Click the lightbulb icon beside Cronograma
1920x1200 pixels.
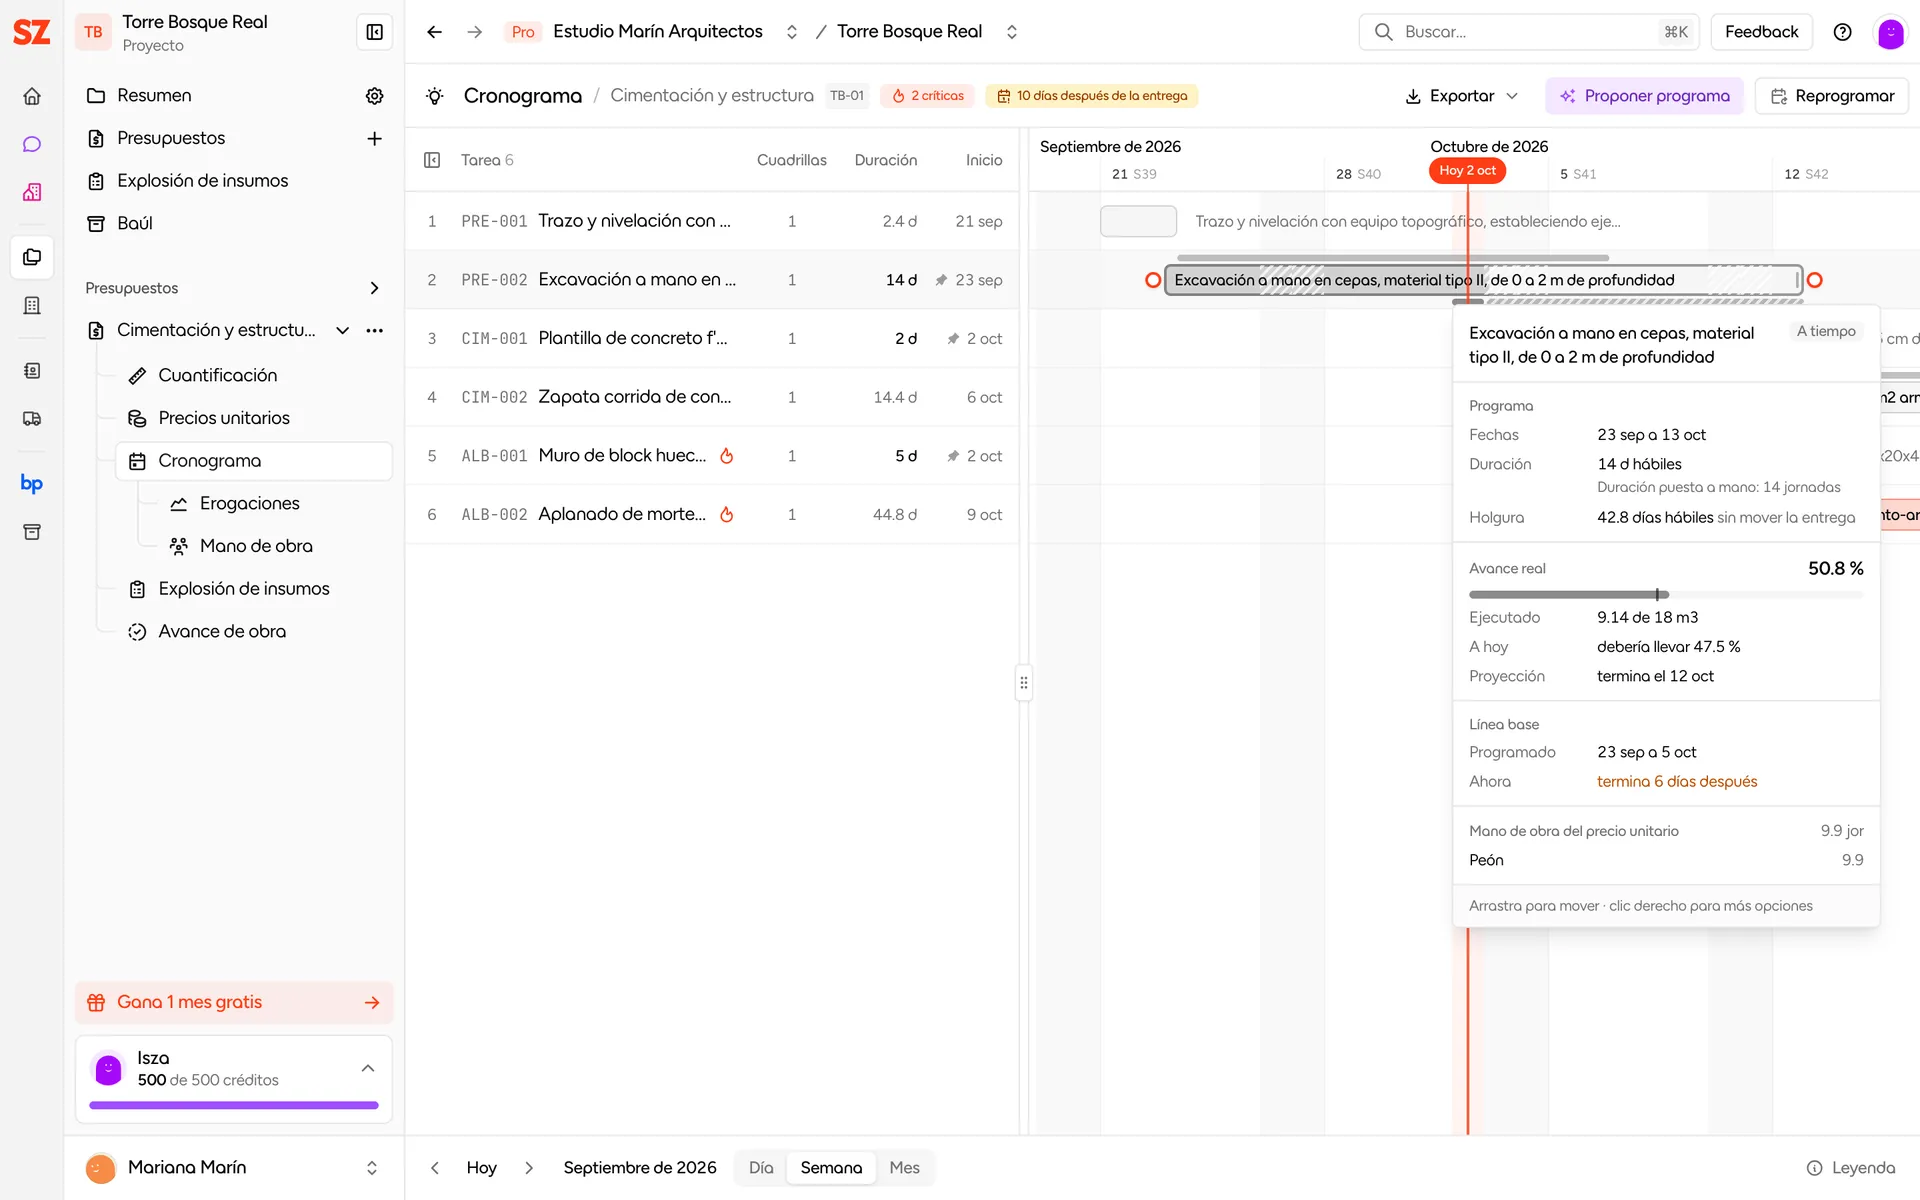435,96
